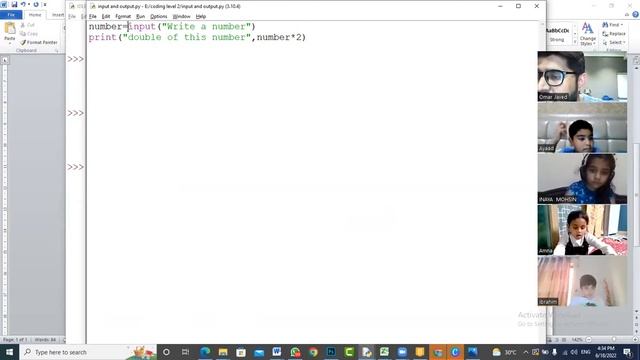
Task: Open the Windows Start menu
Action: [9, 352]
